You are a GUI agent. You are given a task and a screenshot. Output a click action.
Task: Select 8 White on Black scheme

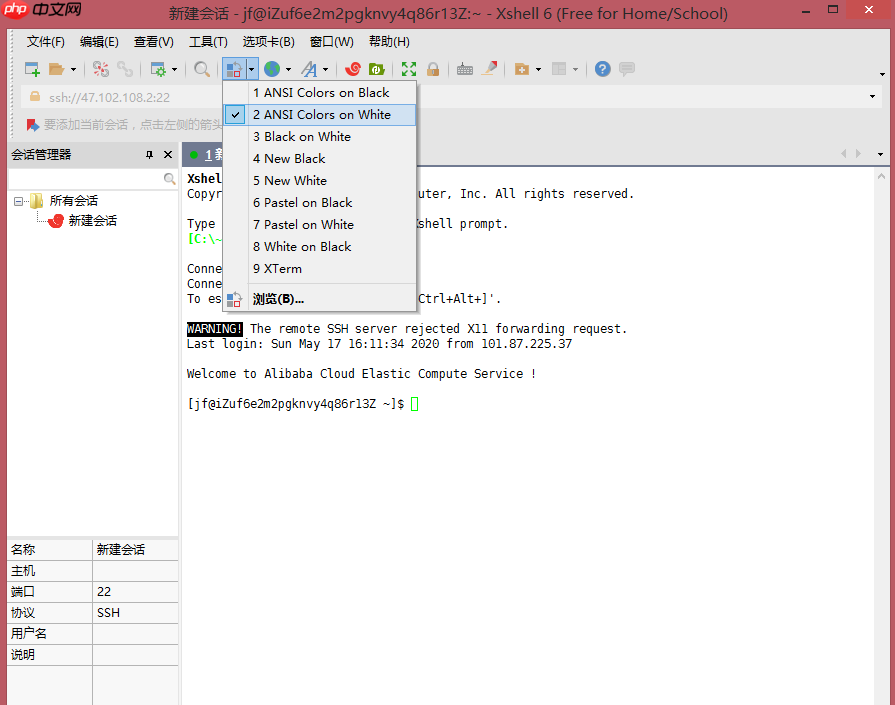tap(320, 247)
